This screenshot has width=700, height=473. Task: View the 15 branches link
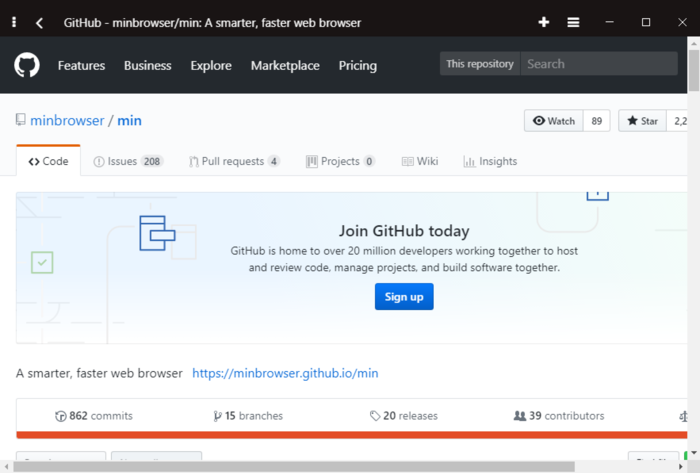[248, 416]
